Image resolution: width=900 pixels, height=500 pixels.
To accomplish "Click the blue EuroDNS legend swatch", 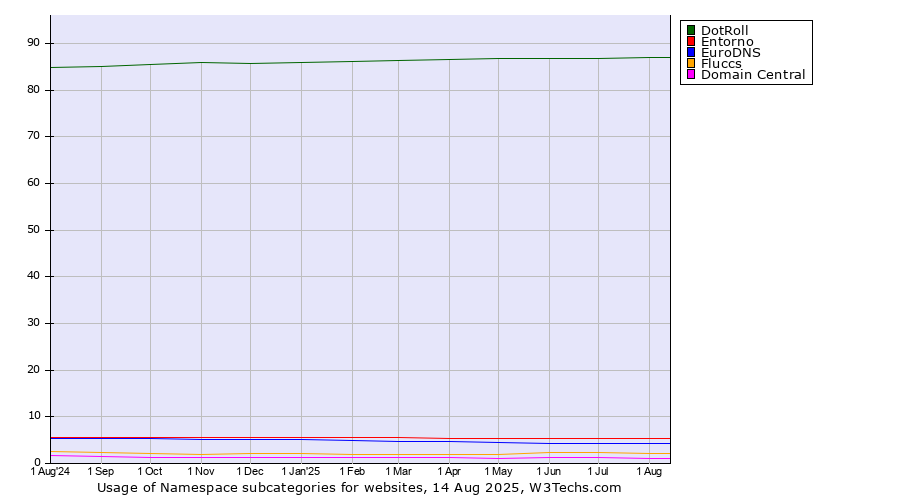I will coord(691,52).
